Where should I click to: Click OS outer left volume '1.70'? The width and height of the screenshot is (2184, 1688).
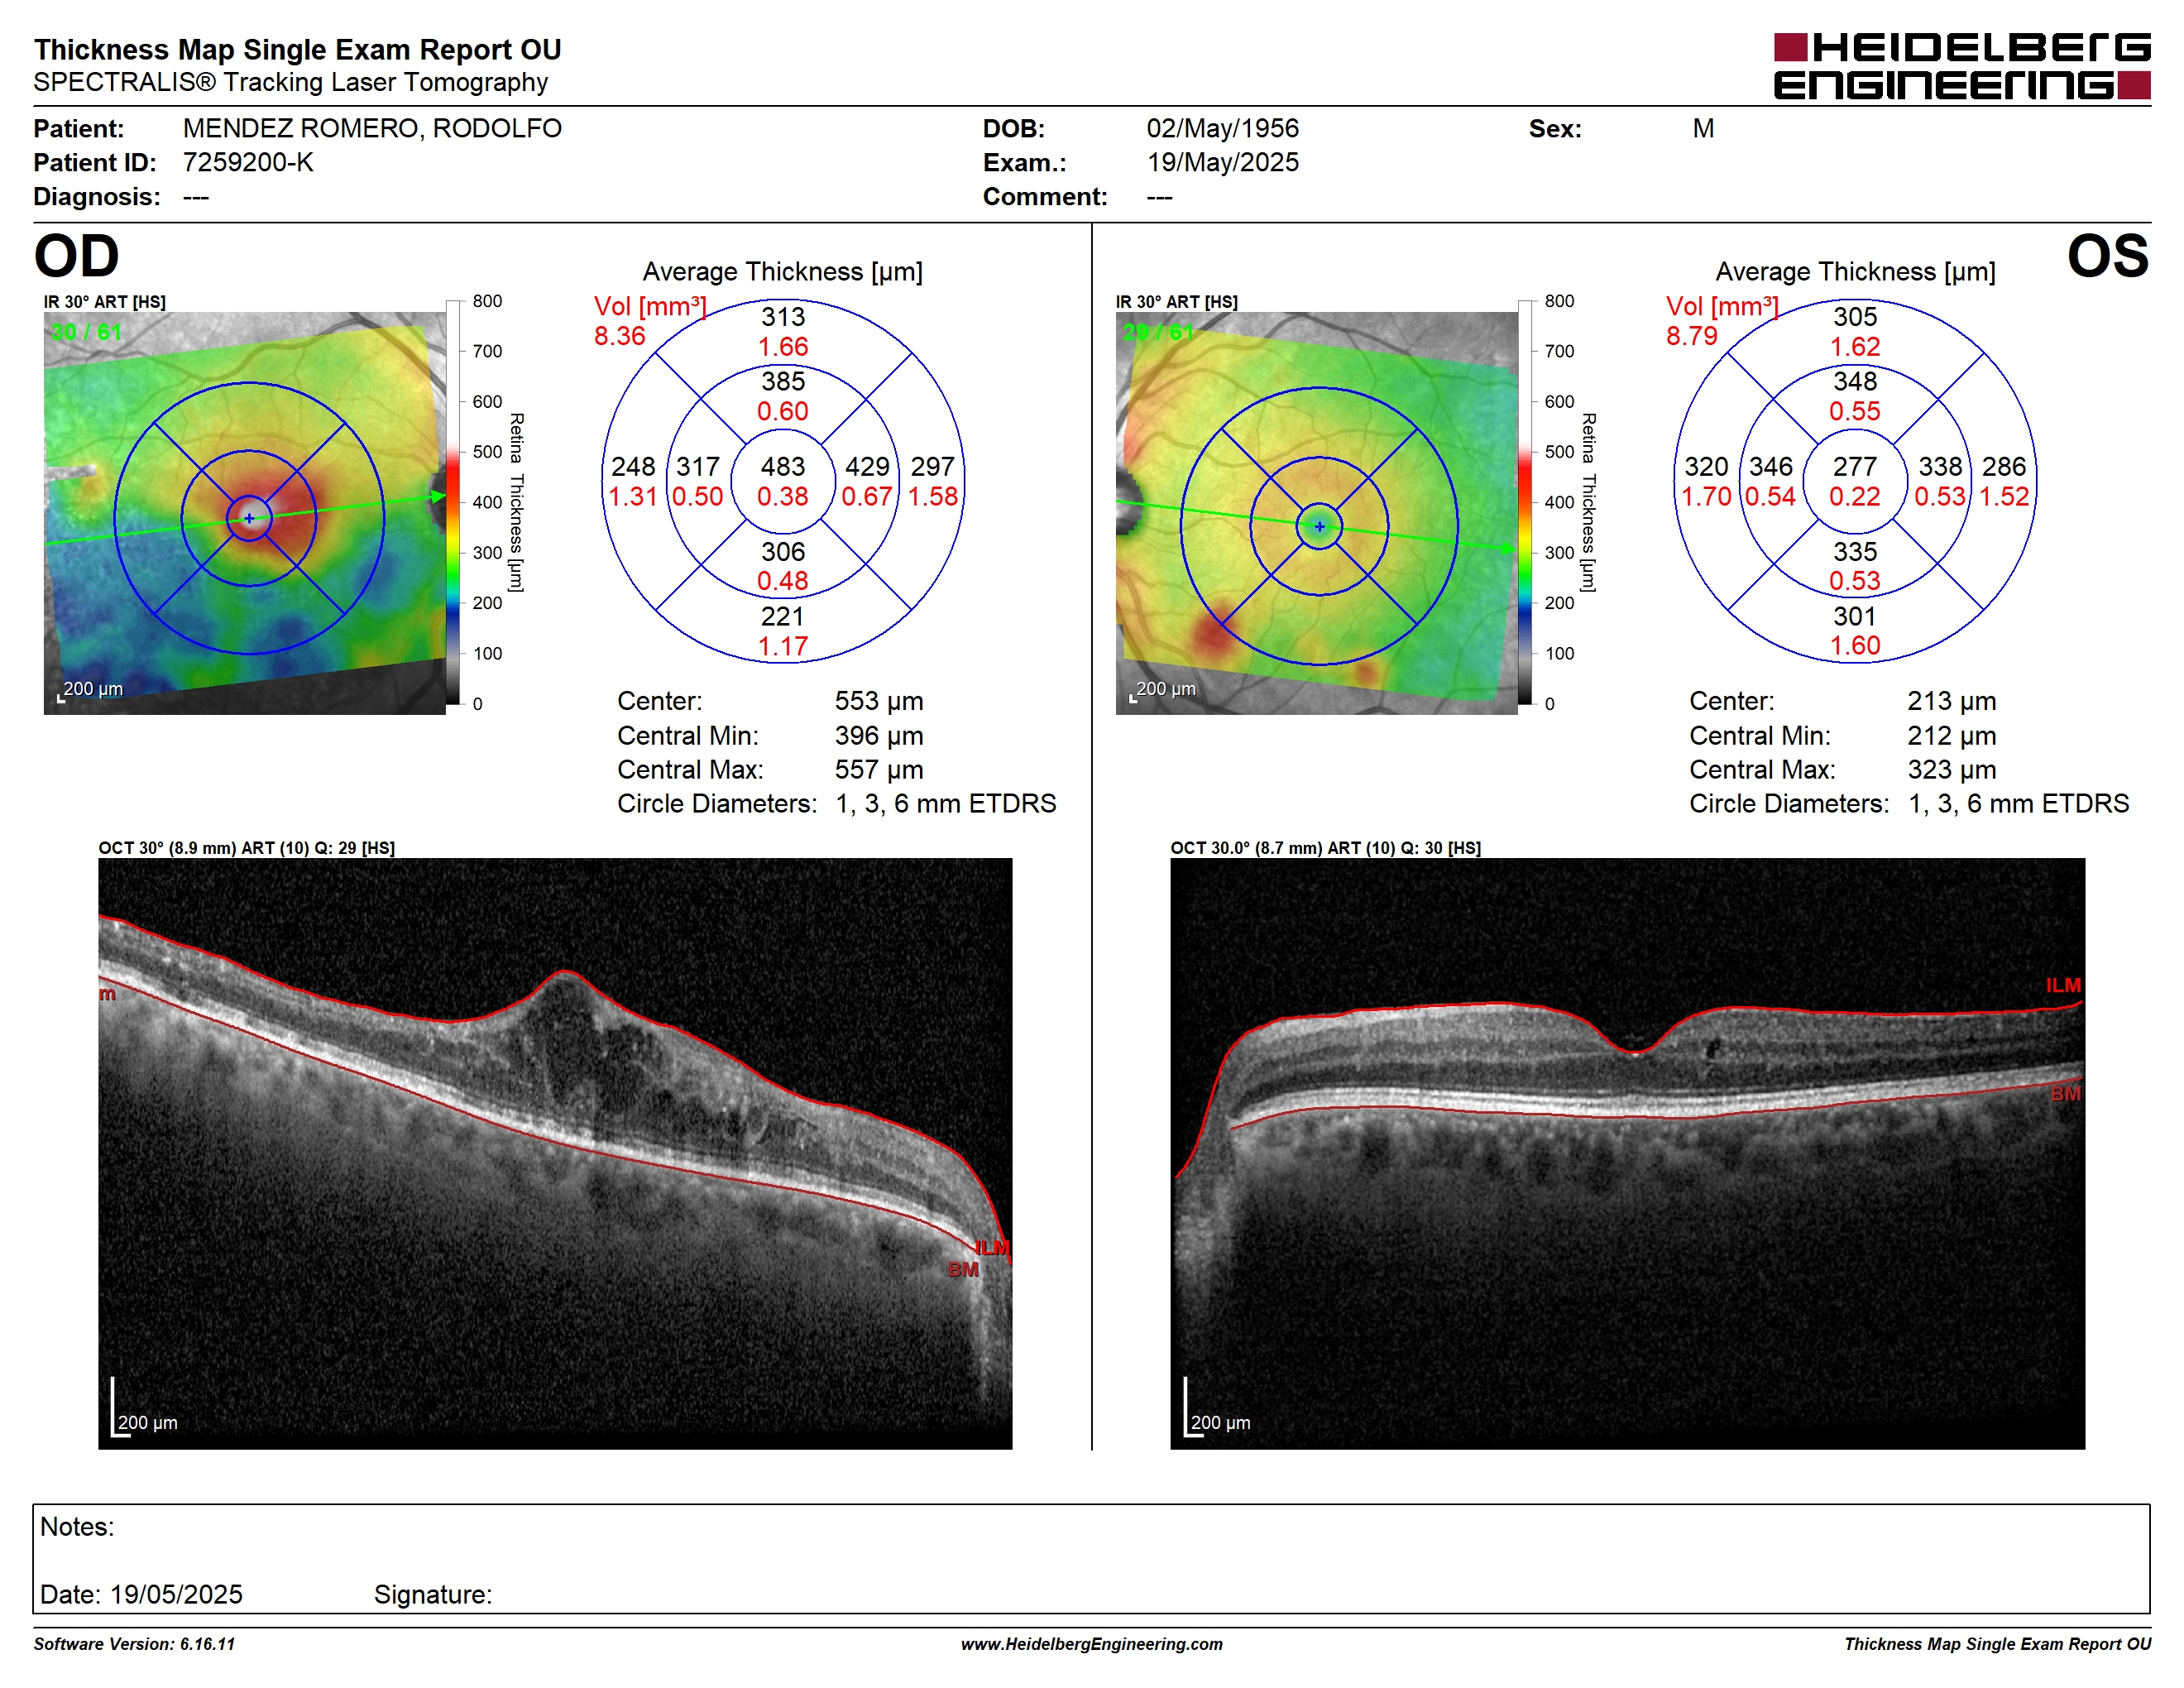coord(1705,497)
